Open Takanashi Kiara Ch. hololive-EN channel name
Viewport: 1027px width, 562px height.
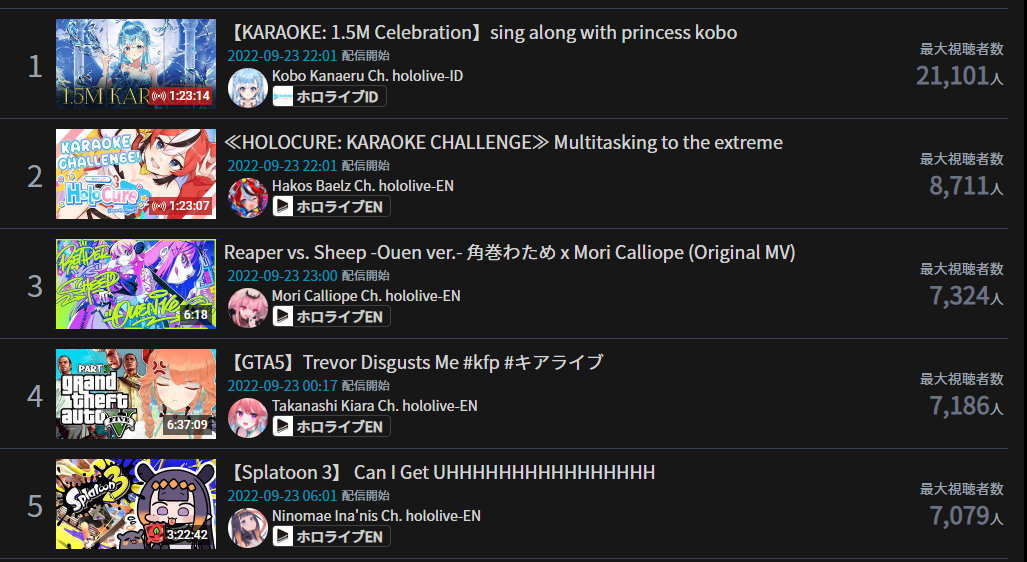point(375,405)
